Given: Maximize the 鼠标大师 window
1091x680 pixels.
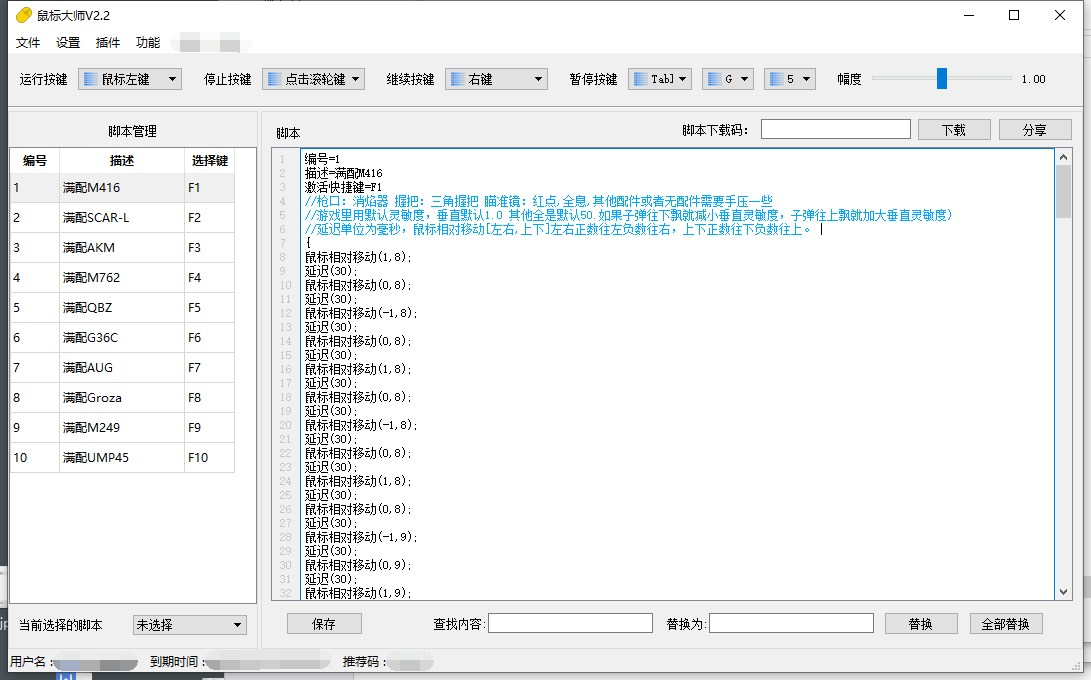Looking at the screenshot, I should tap(1014, 15).
